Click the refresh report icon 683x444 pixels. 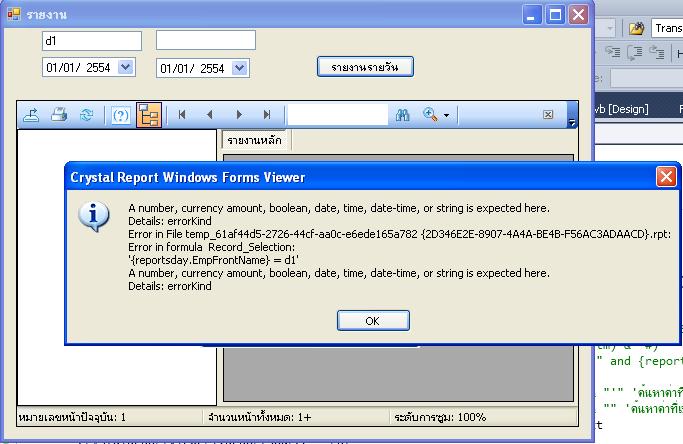(x=87, y=115)
